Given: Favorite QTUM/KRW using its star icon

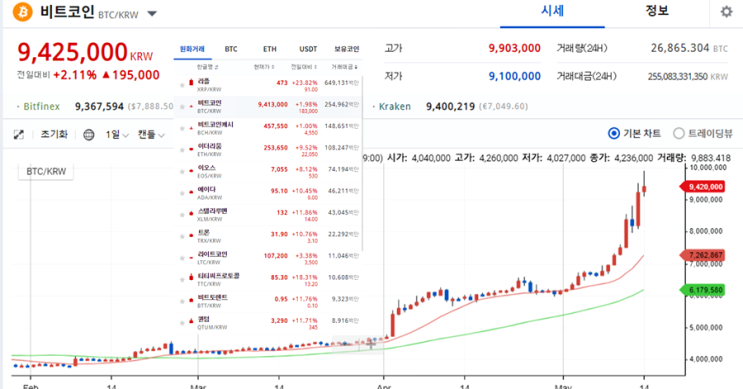Looking at the screenshot, I should 181,323.
